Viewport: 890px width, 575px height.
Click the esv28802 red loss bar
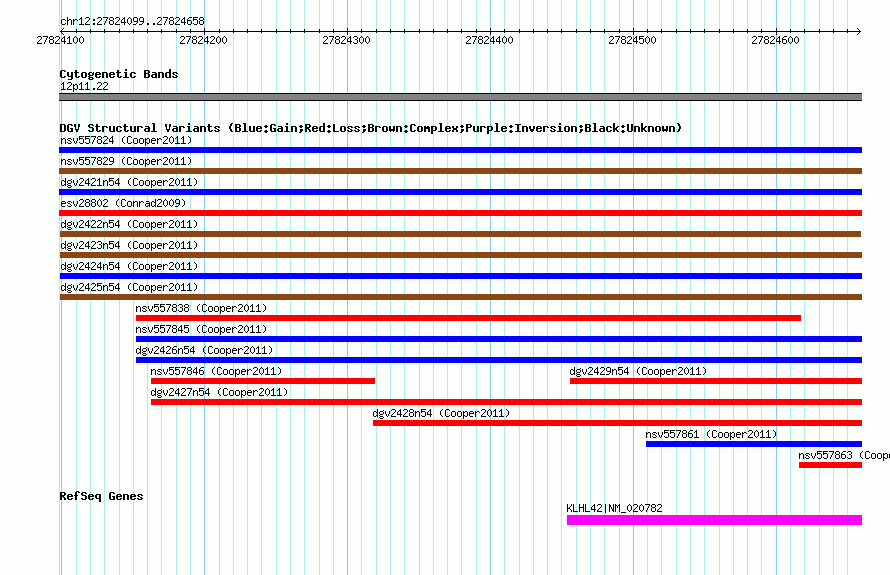pos(460,213)
